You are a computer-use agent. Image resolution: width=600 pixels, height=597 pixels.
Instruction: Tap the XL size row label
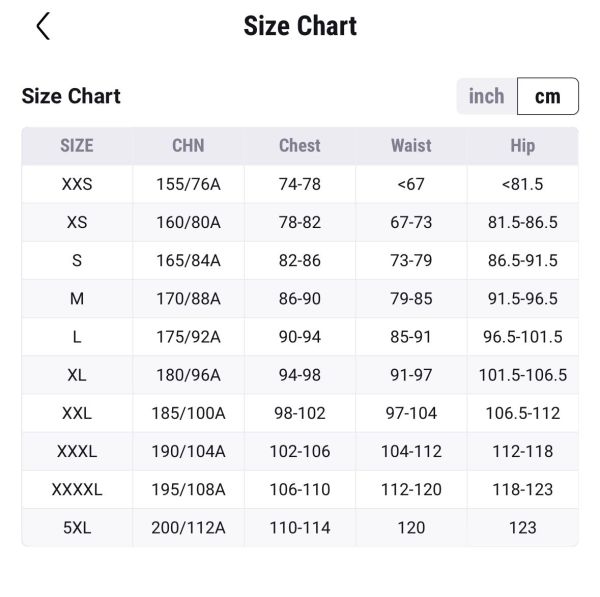[x=77, y=375]
